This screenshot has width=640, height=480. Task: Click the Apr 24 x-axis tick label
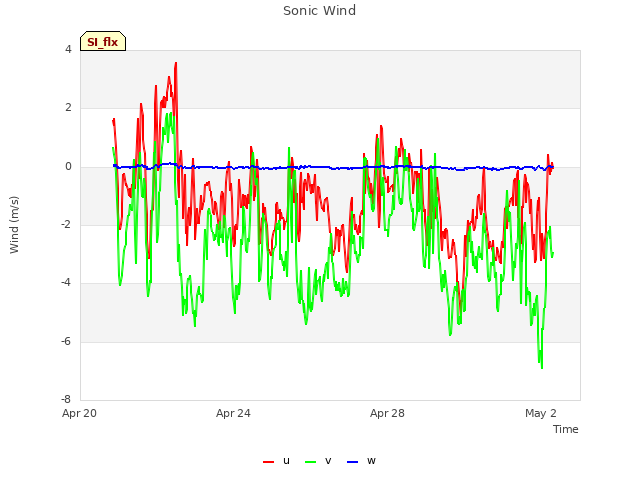pos(233,413)
